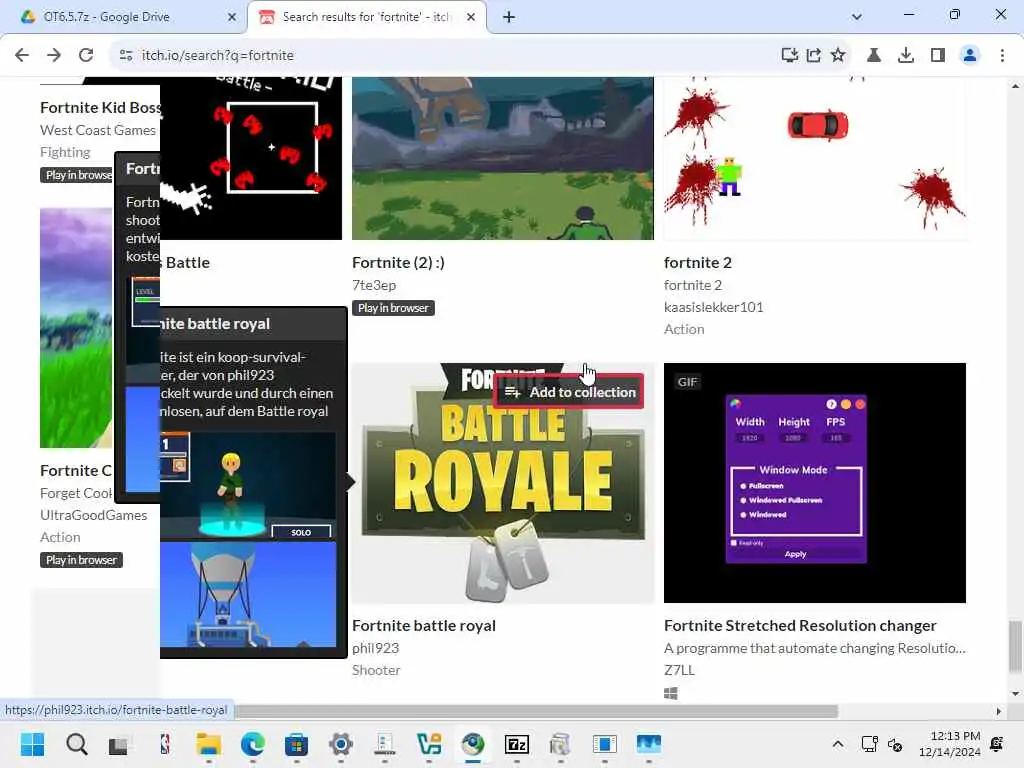The image size is (1024, 768).
Task: Open site information icon in address bar
Action: coord(126,56)
